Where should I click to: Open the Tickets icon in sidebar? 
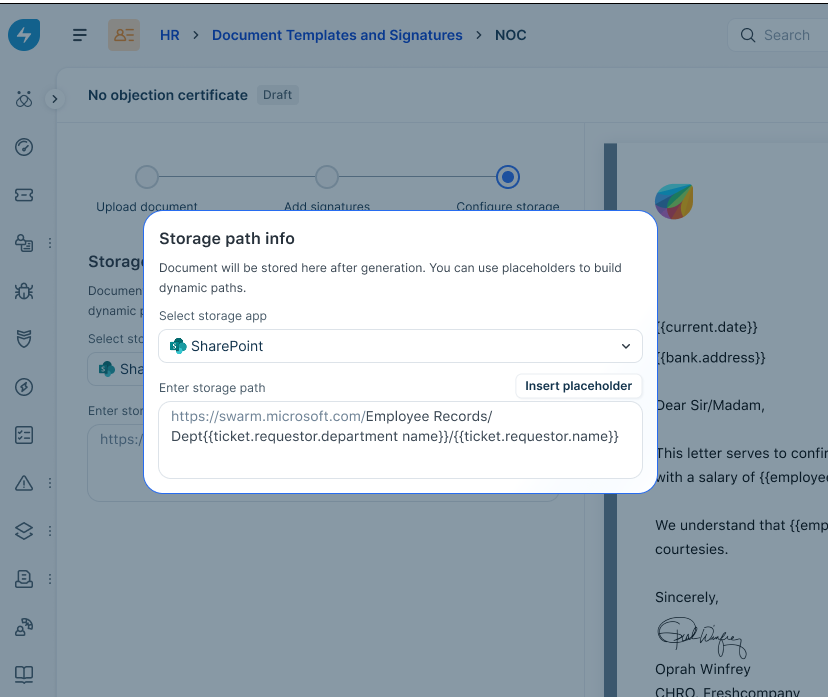click(x=24, y=195)
